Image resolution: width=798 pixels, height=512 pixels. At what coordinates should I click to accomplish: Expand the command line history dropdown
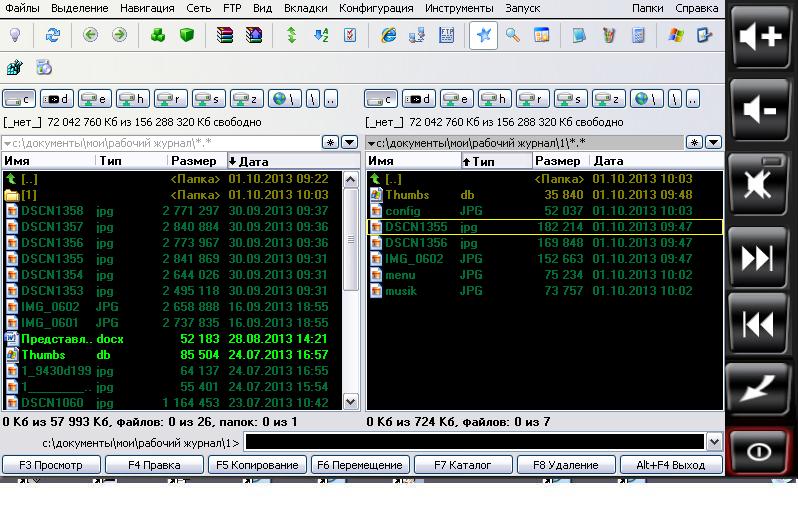click(713, 442)
